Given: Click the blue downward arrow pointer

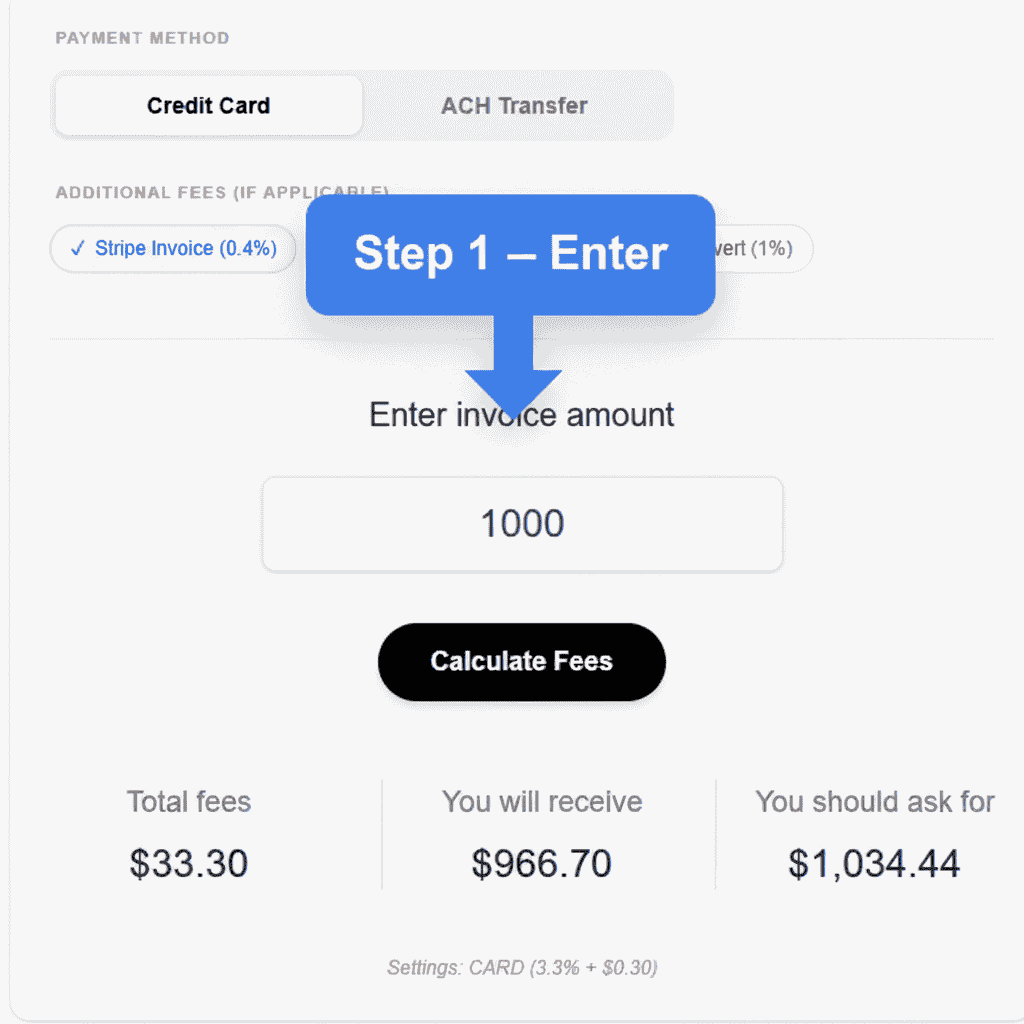Looking at the screenshot, I should [513, 375].
